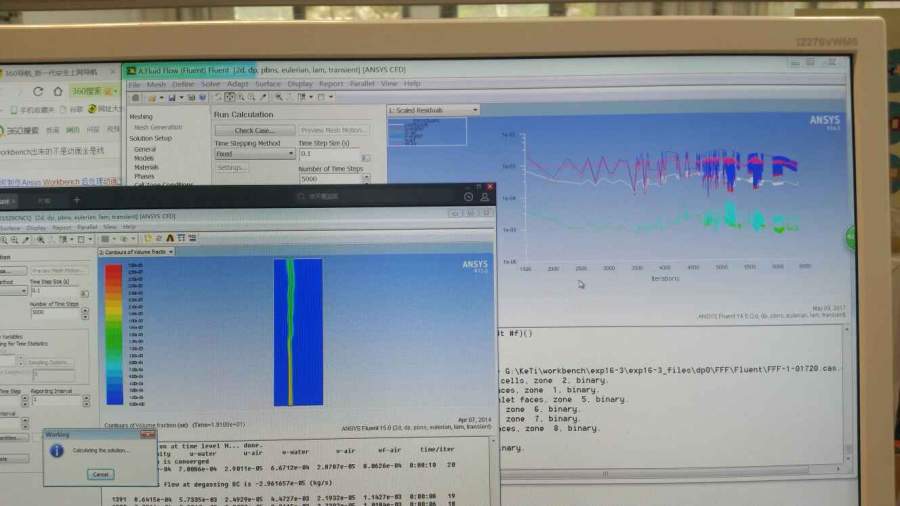
Task: Click the Preview Mesh Motion button in rear window
Action: coord(332,131)
